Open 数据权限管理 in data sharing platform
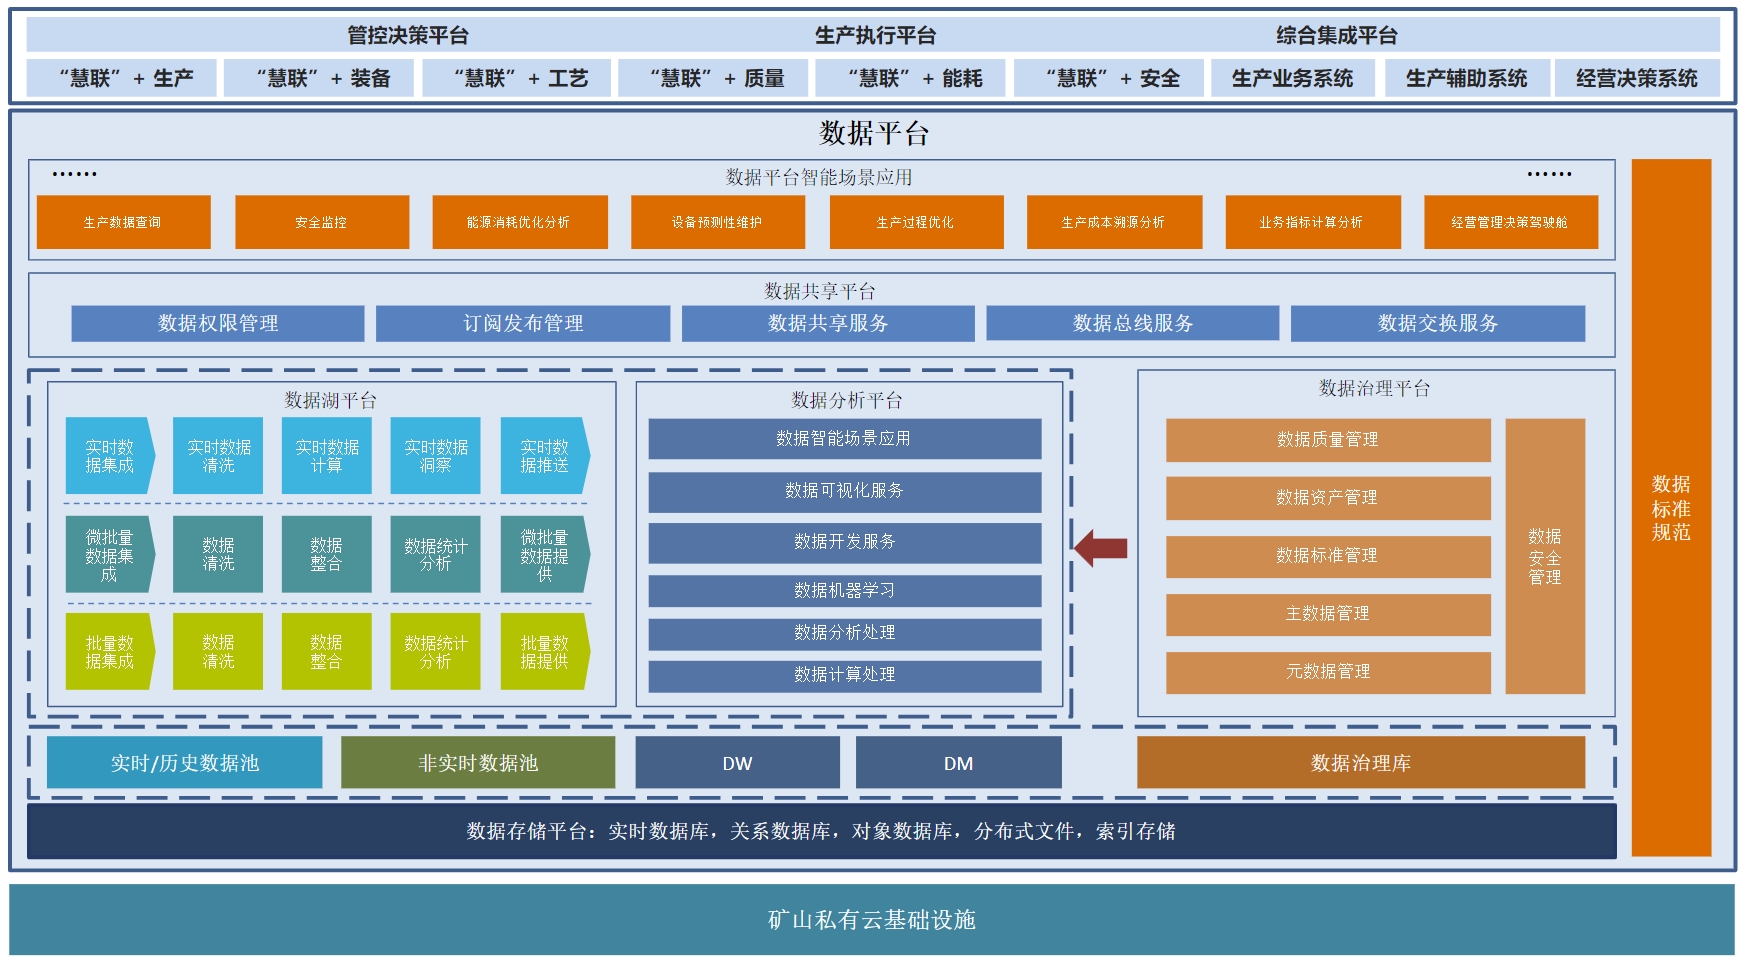 pos(217,323)
